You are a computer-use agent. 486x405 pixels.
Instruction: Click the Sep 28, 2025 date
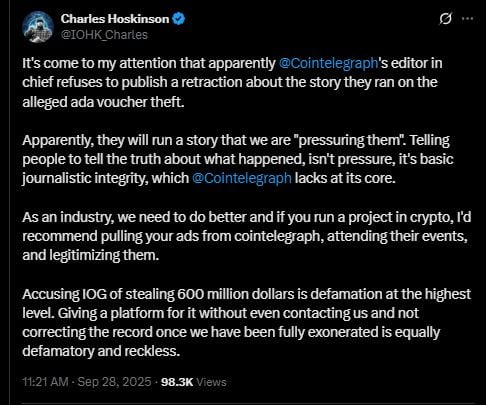(114, 382)
